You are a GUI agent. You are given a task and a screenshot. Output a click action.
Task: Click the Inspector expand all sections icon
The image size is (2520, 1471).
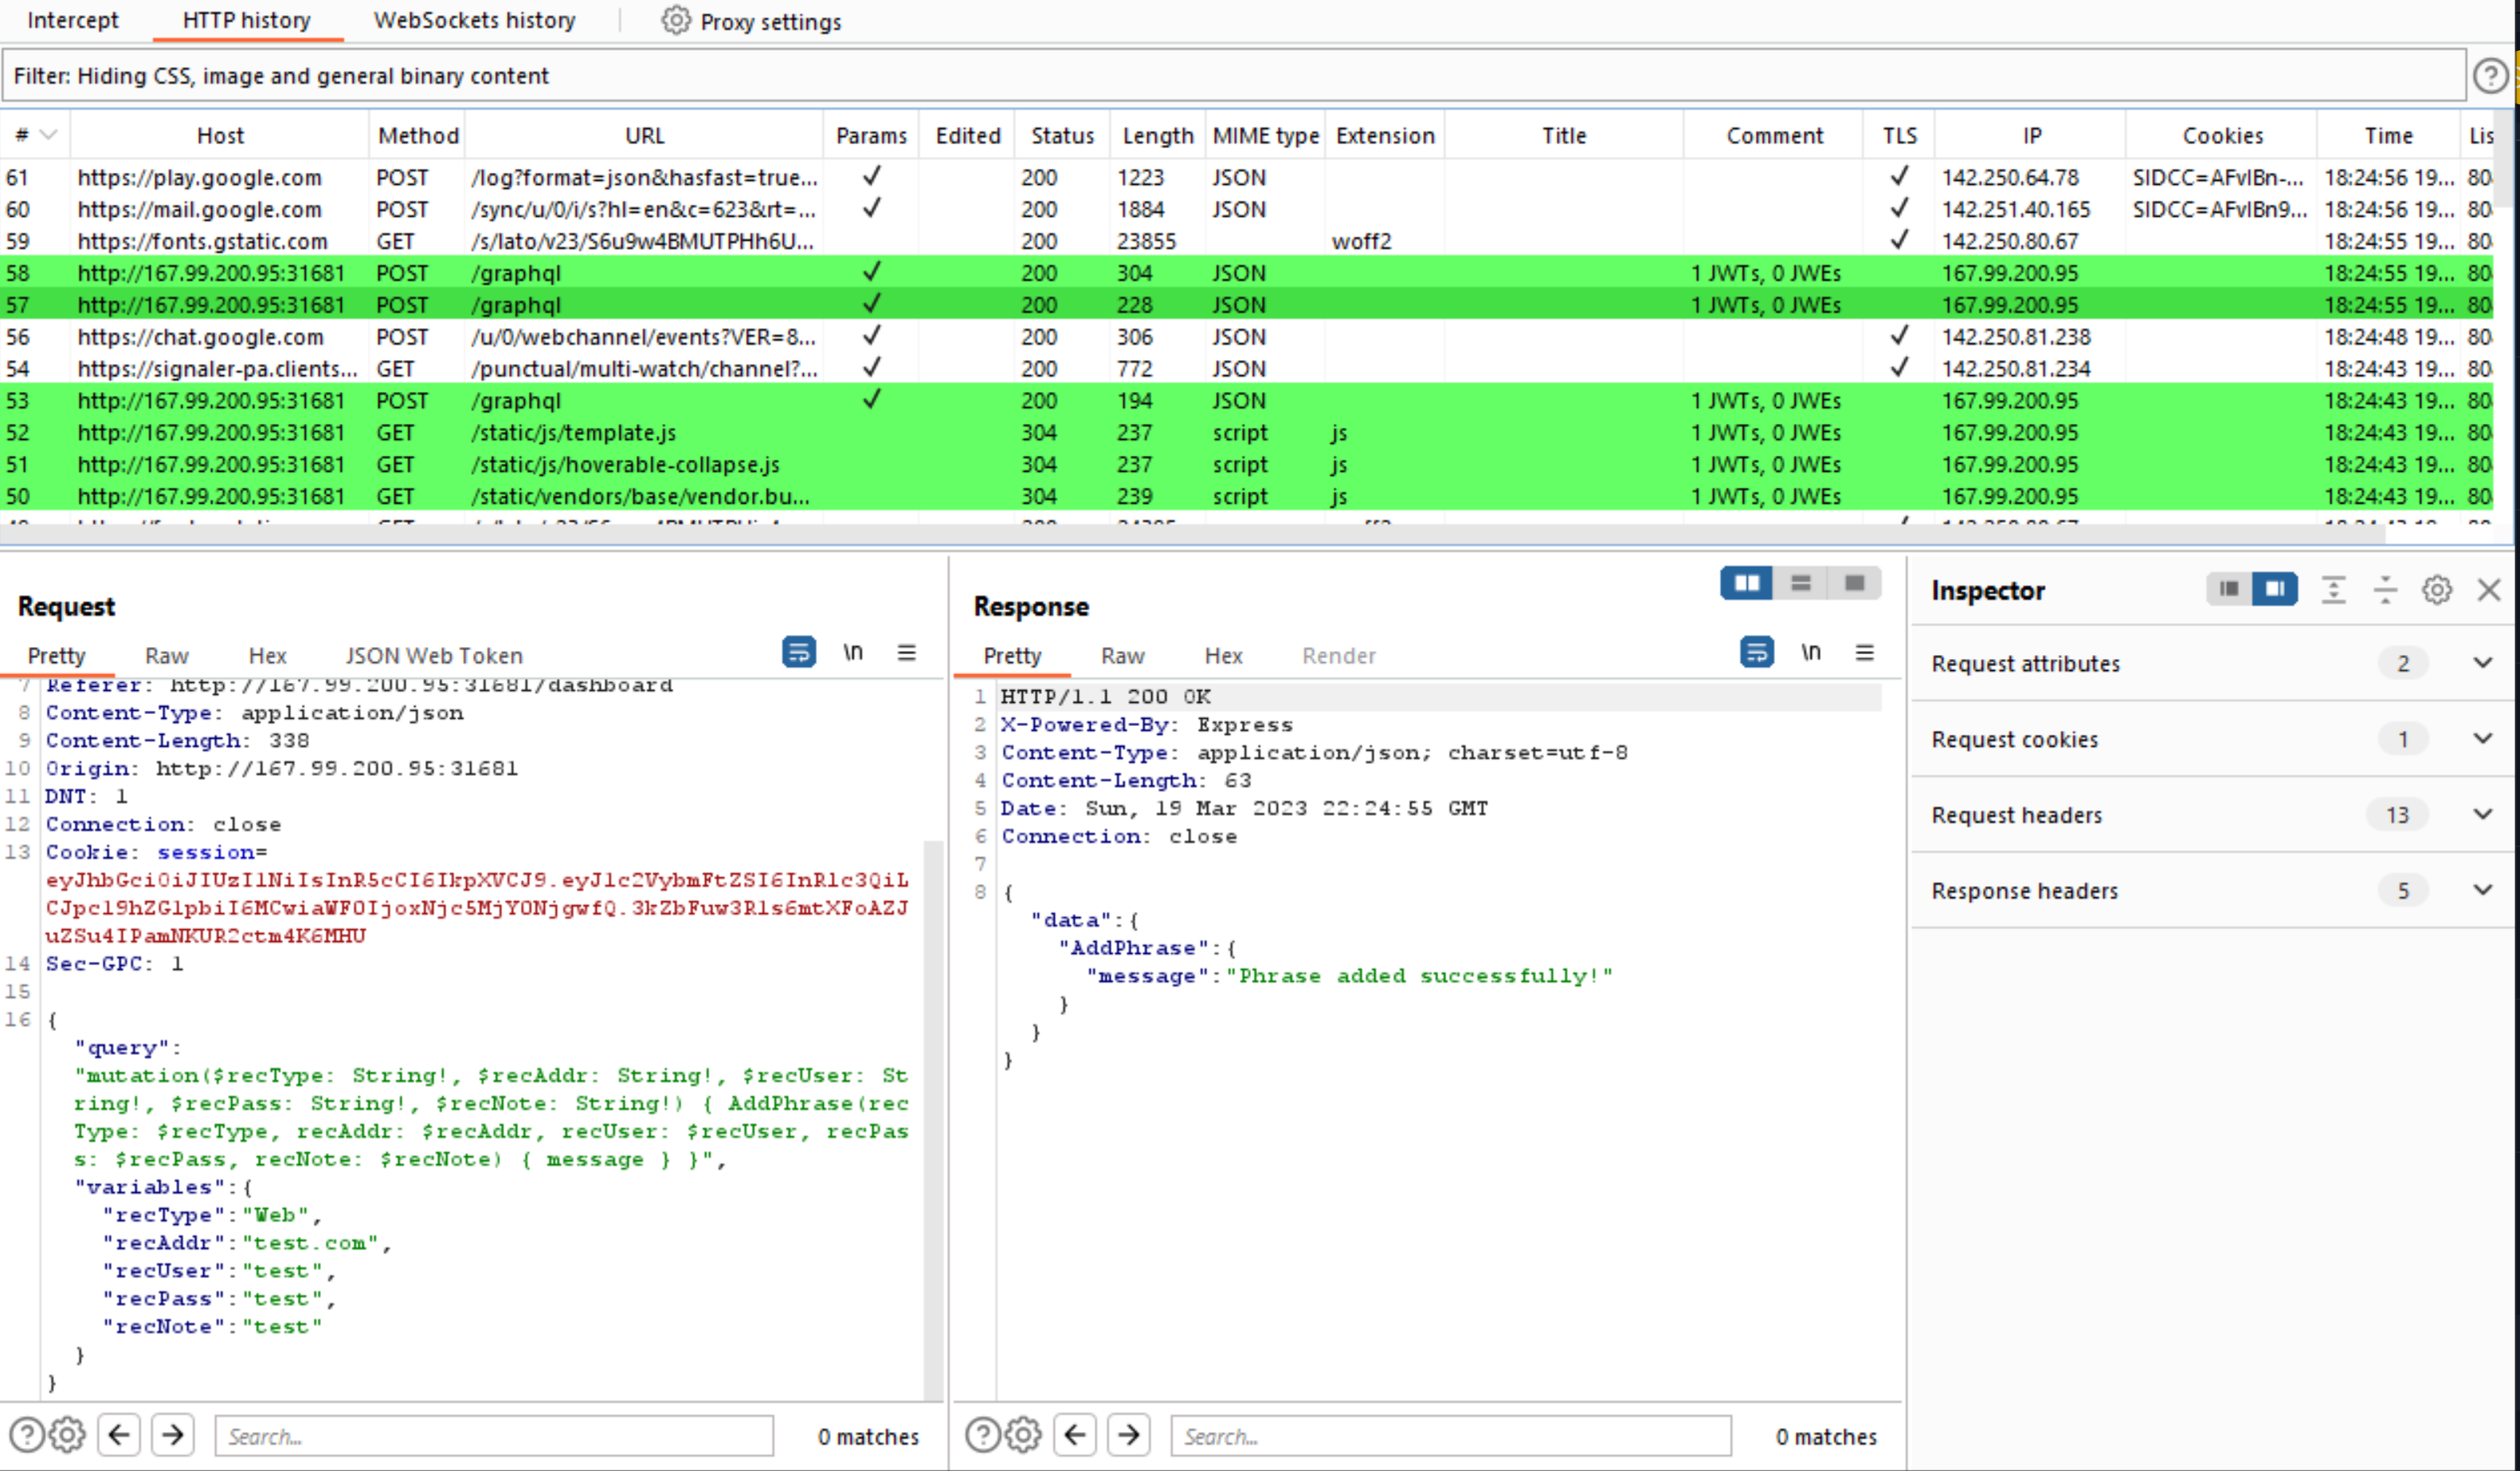(x=2333, y=590)
